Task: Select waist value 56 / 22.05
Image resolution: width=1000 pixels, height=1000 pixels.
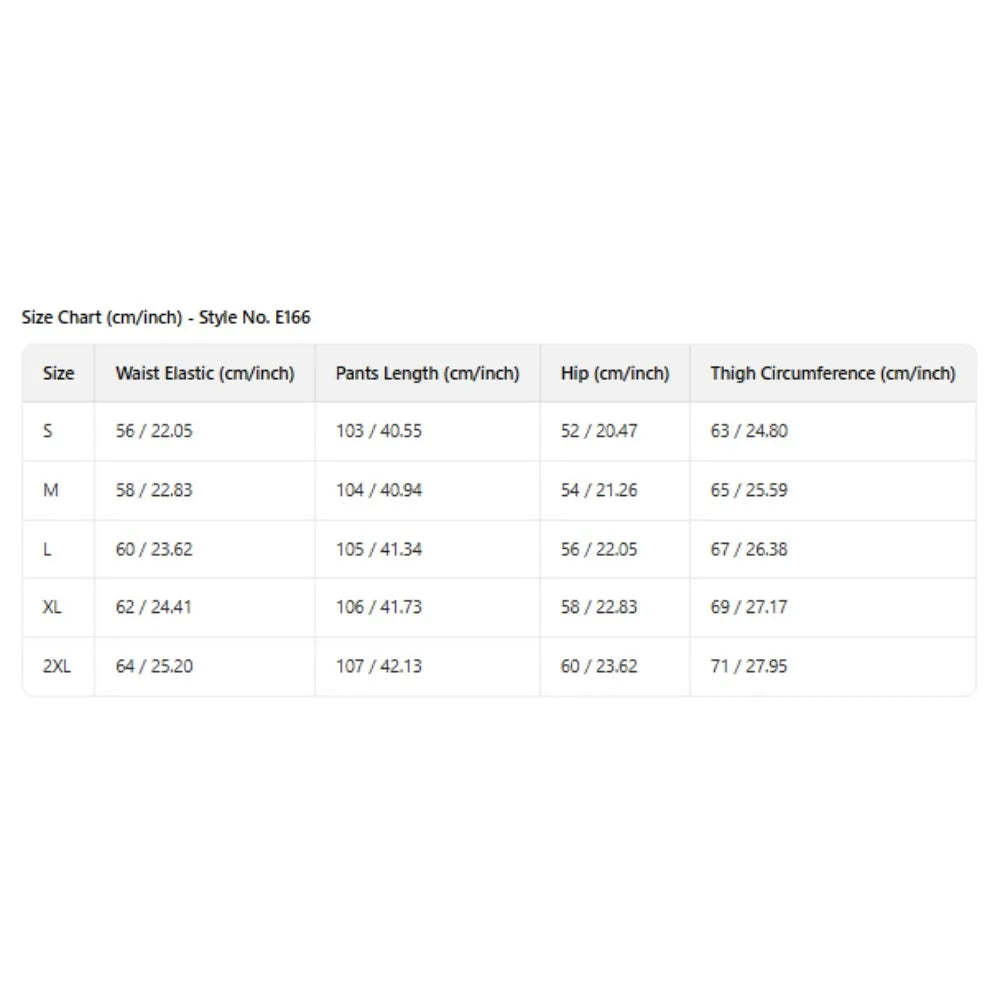Action: coord(154,431)
